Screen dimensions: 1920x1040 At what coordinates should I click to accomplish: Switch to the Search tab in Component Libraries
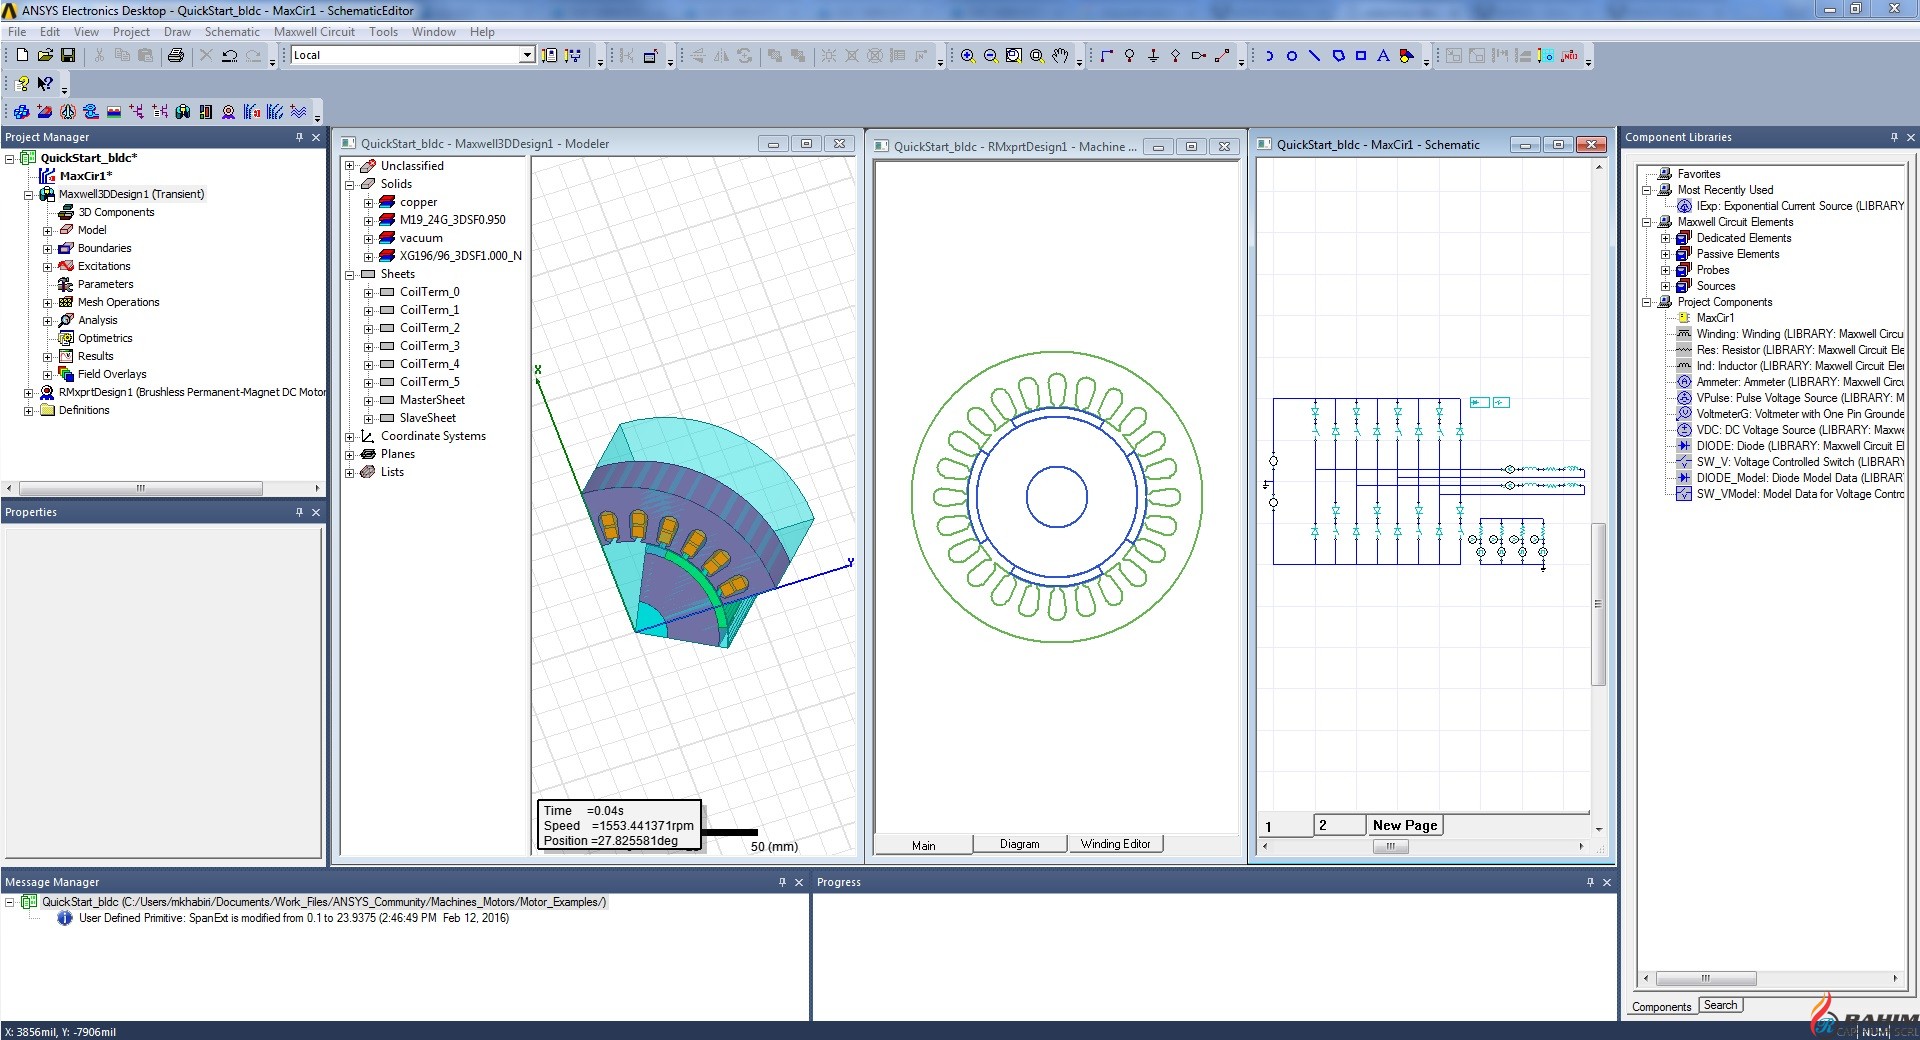pyautogui.click(x=1720, y=1006)
